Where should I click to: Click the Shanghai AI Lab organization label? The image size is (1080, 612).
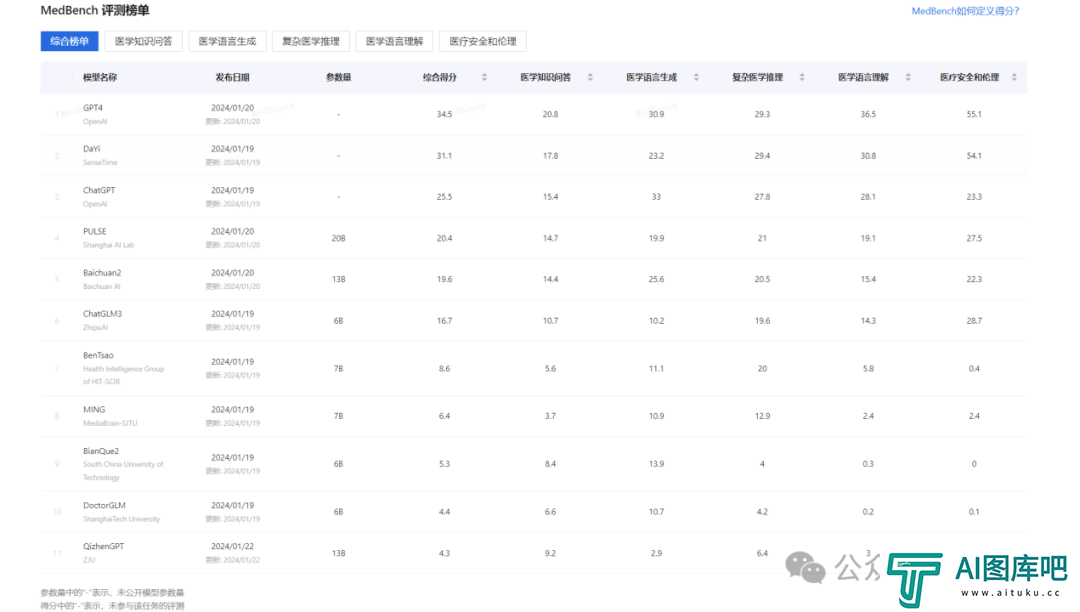109,245
